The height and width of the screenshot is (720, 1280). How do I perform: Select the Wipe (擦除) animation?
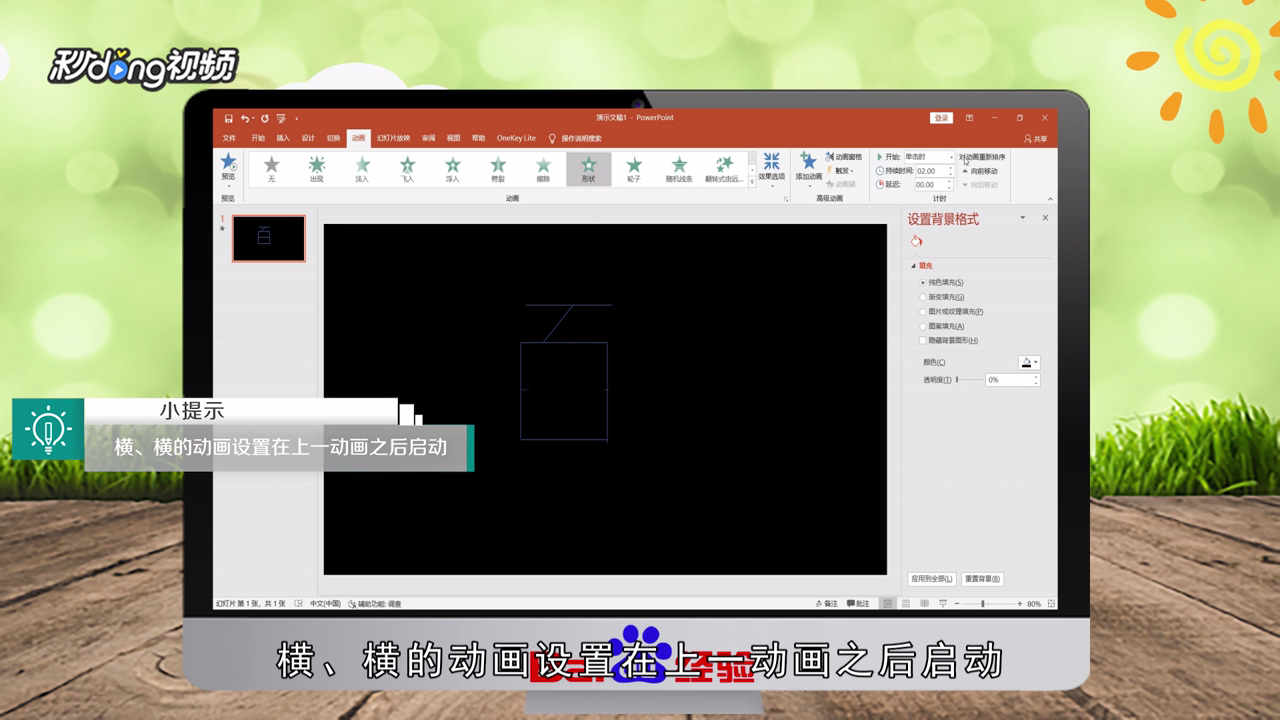(543, 169)
